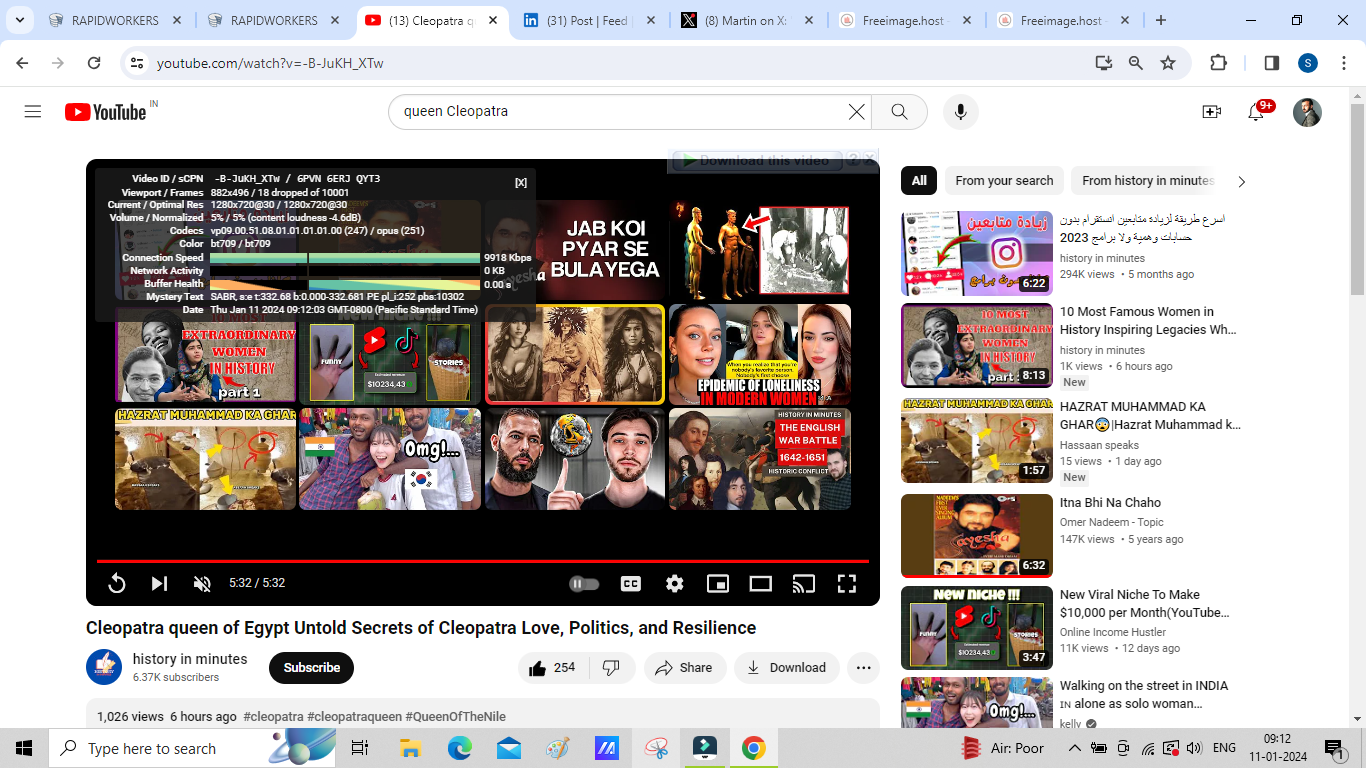Open the Arabic Instagram followers video thumbnail
The height and width of the screenshot is (768, 1366).
(977, 253)
